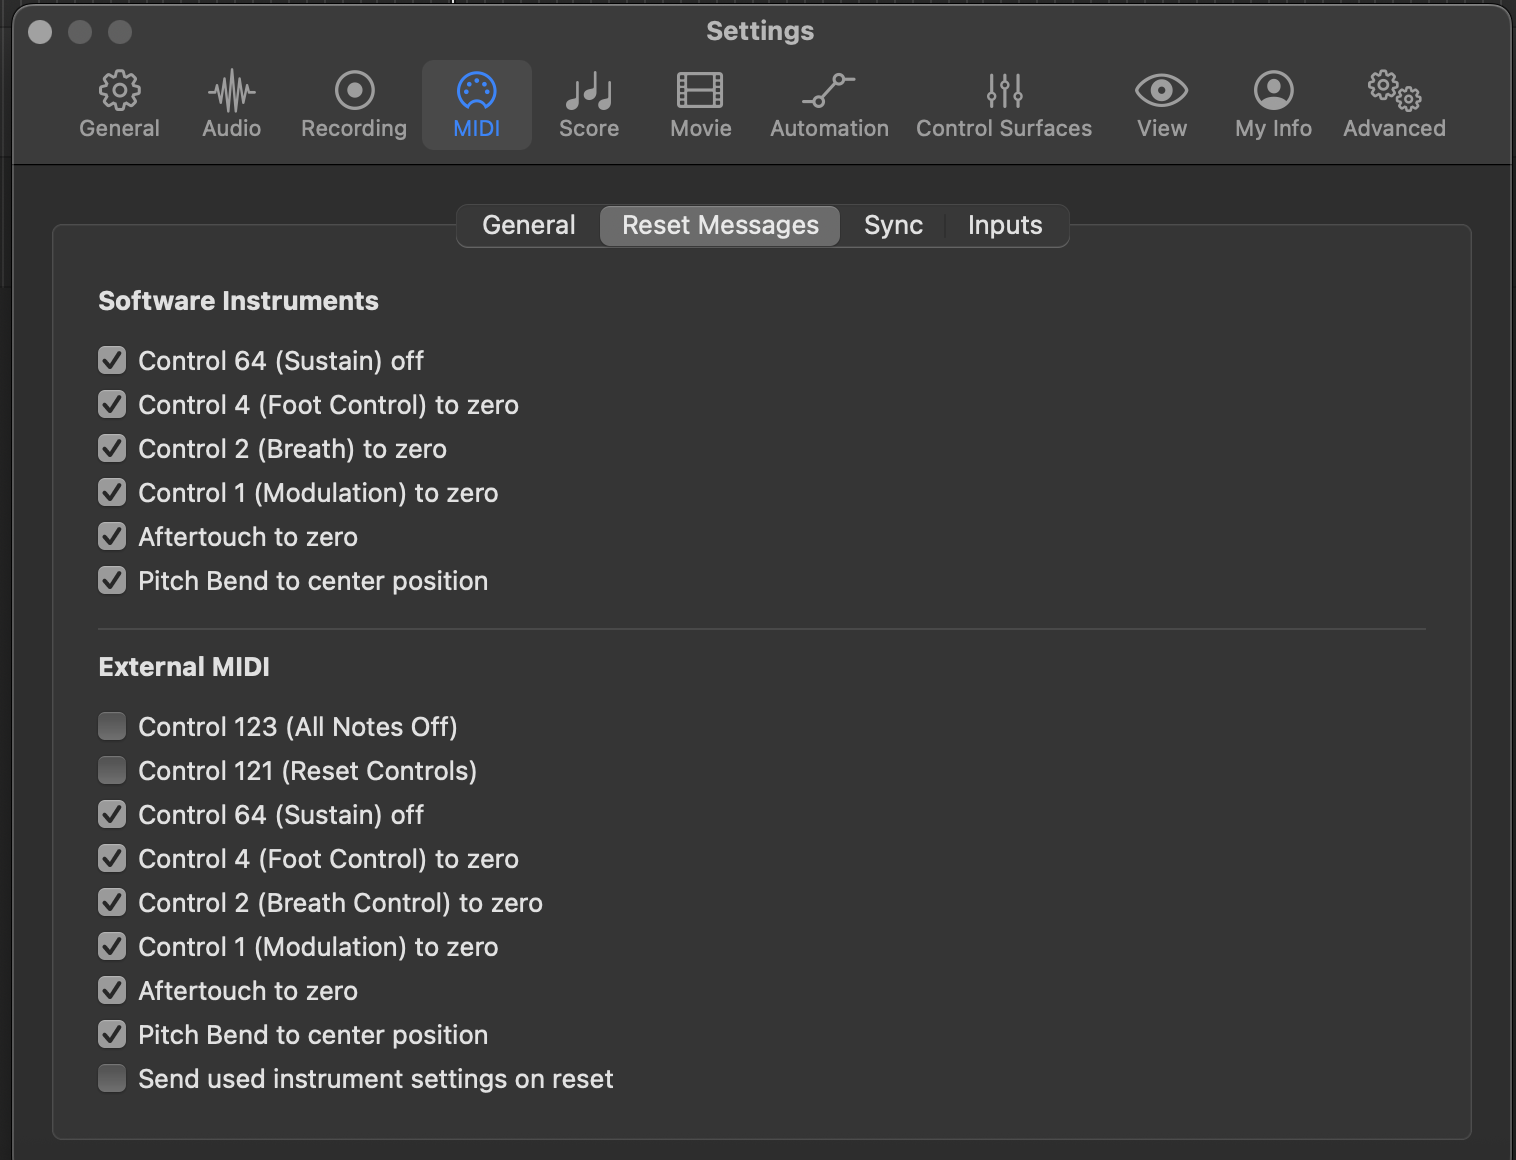Enable Send used instrument settings on reset
1516x1160 pixels.
coord(112,1078)
